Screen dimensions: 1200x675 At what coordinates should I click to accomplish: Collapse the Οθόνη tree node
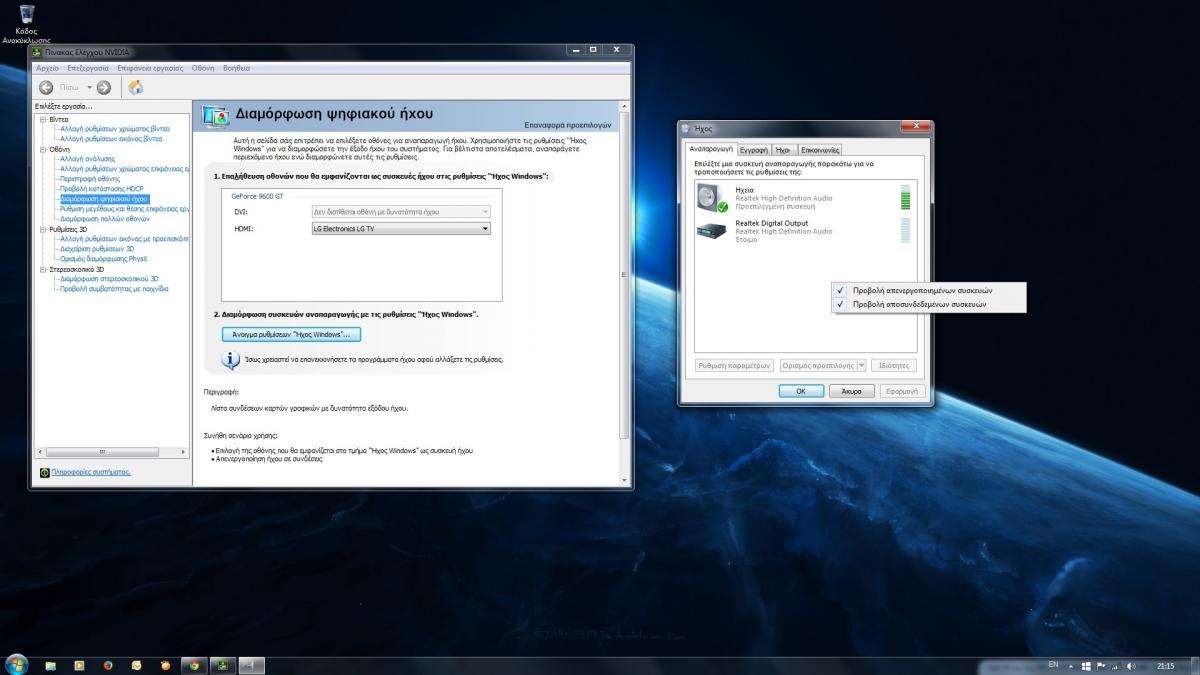coord(42,149)
